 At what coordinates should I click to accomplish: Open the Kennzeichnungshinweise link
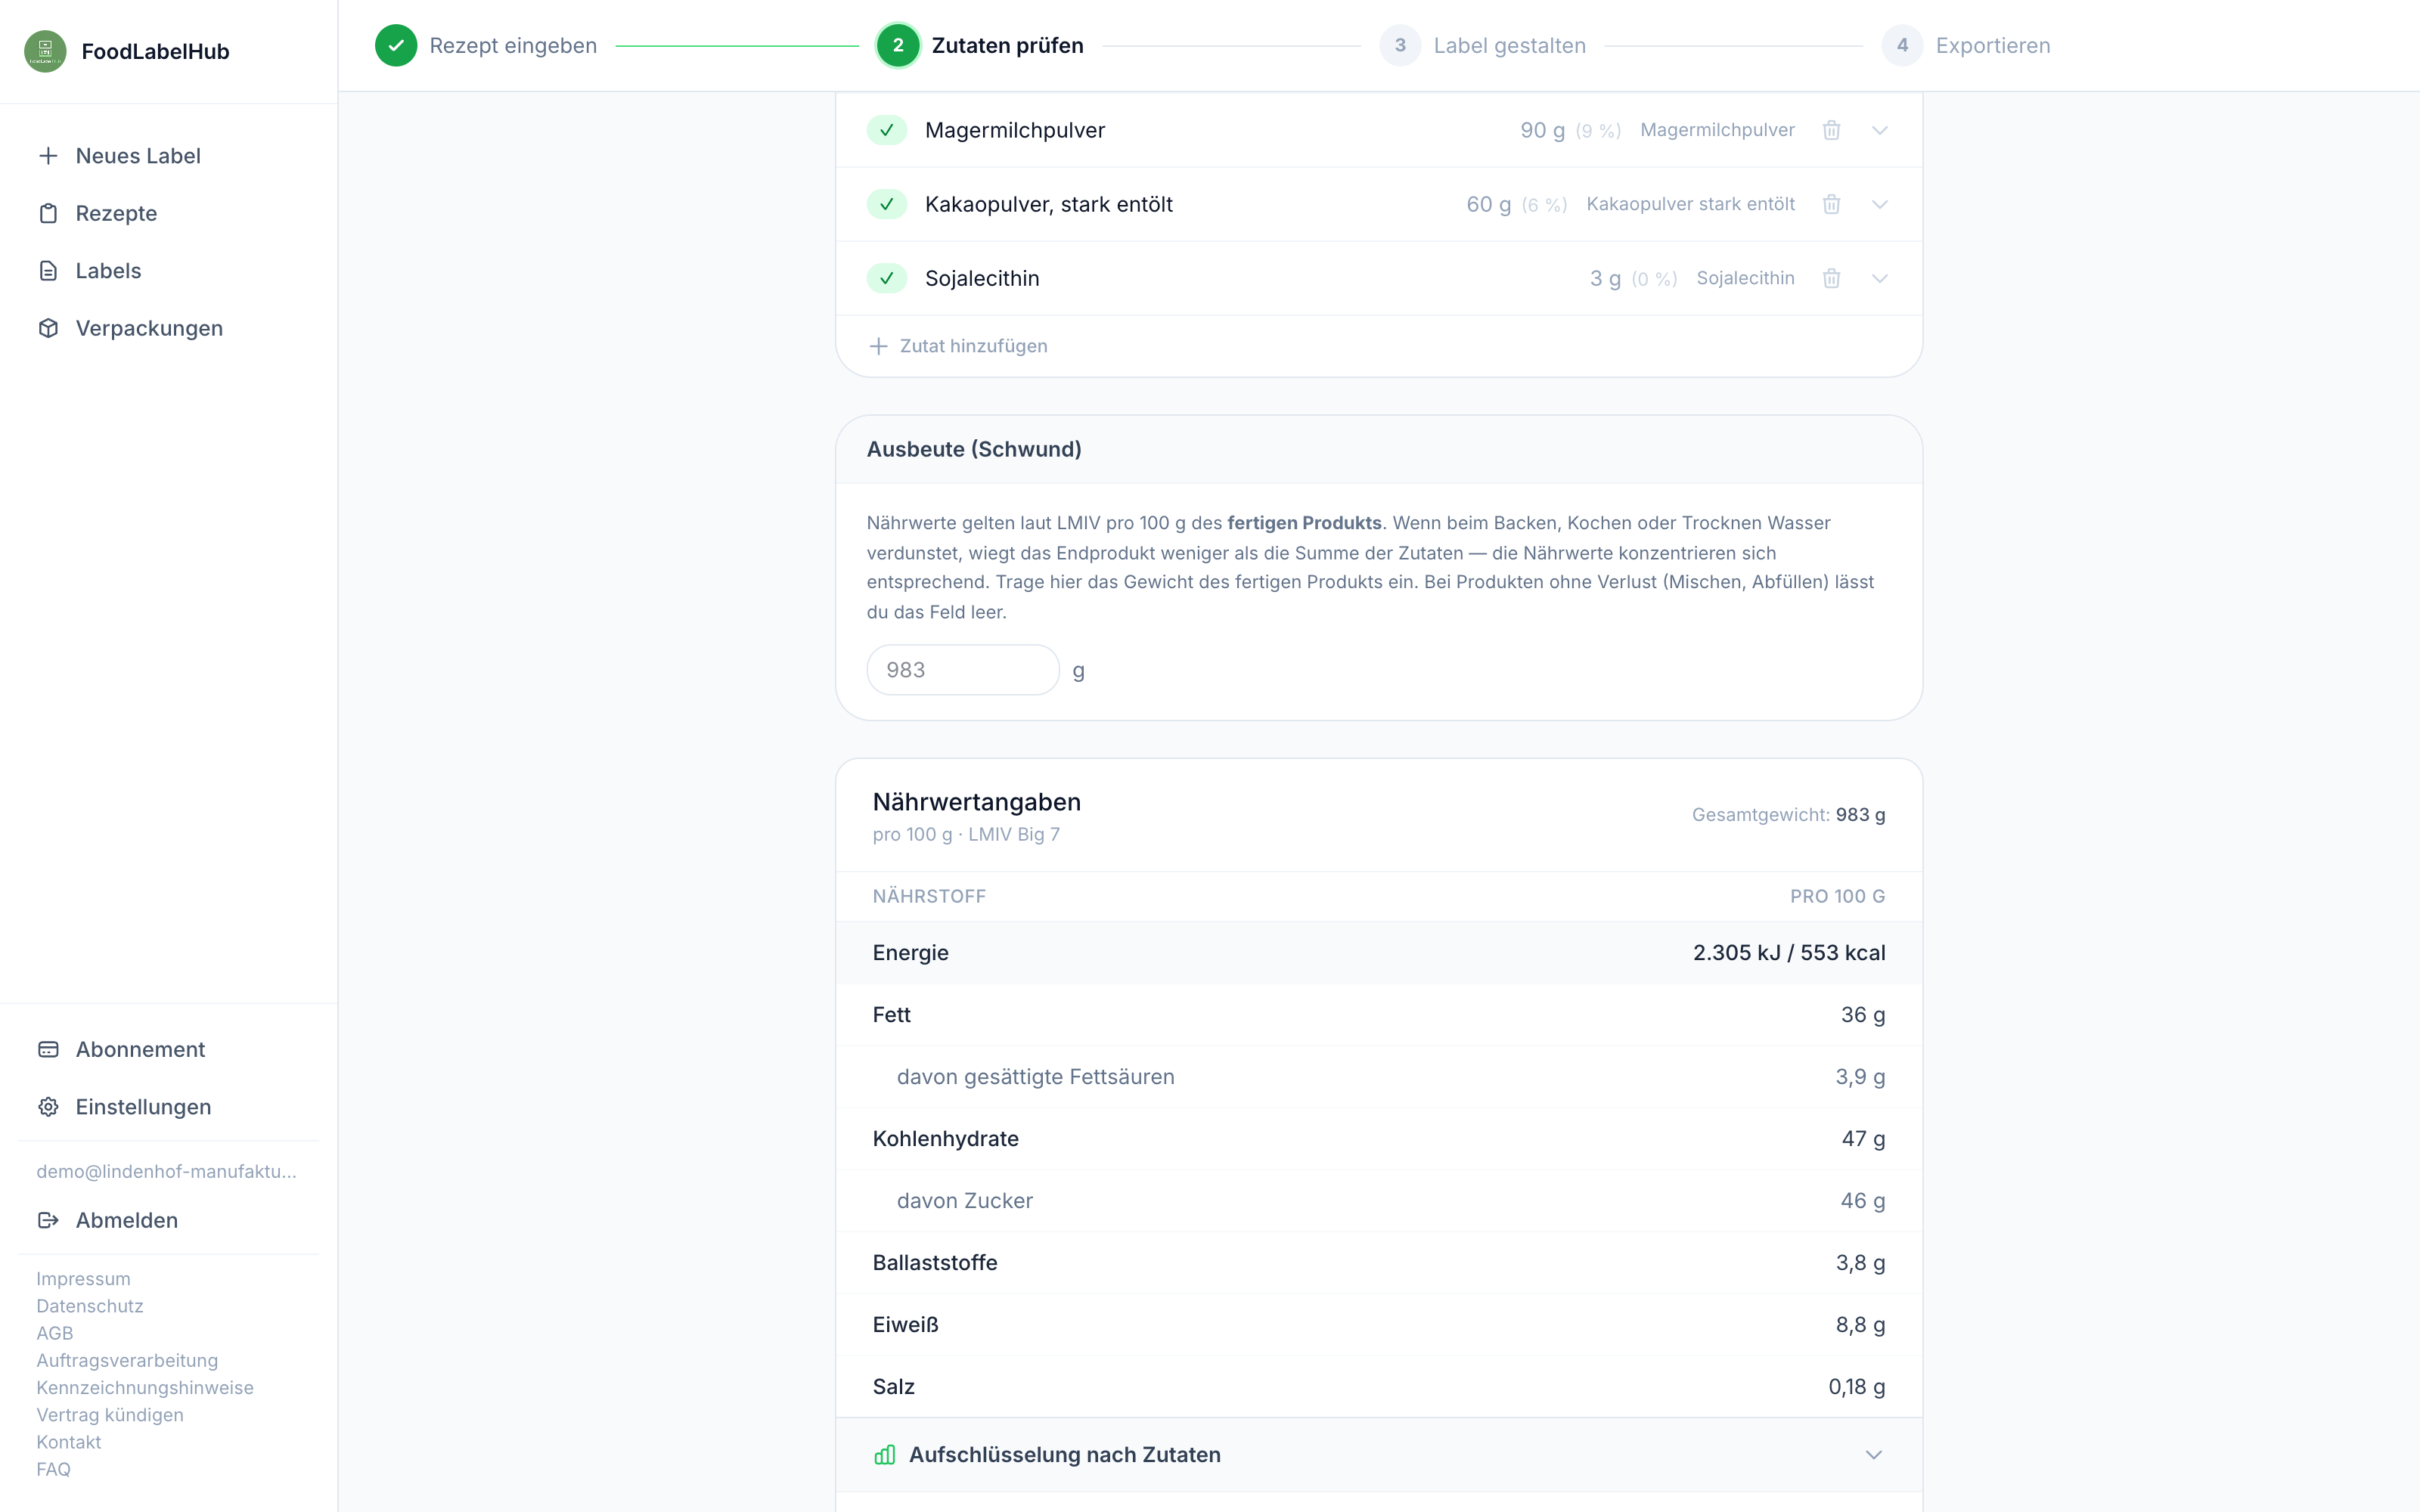[145, 1388]
